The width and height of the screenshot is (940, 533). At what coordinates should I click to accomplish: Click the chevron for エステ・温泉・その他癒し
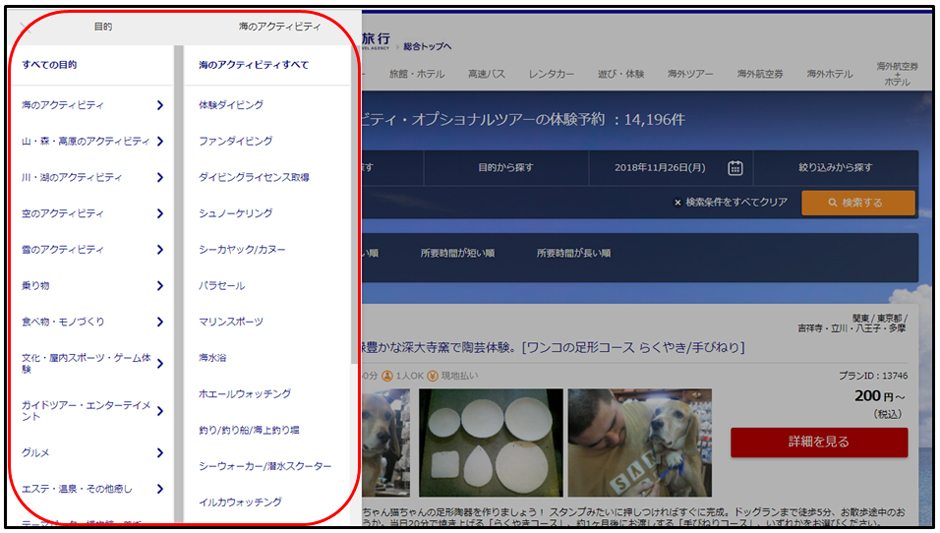click(160, 489)
